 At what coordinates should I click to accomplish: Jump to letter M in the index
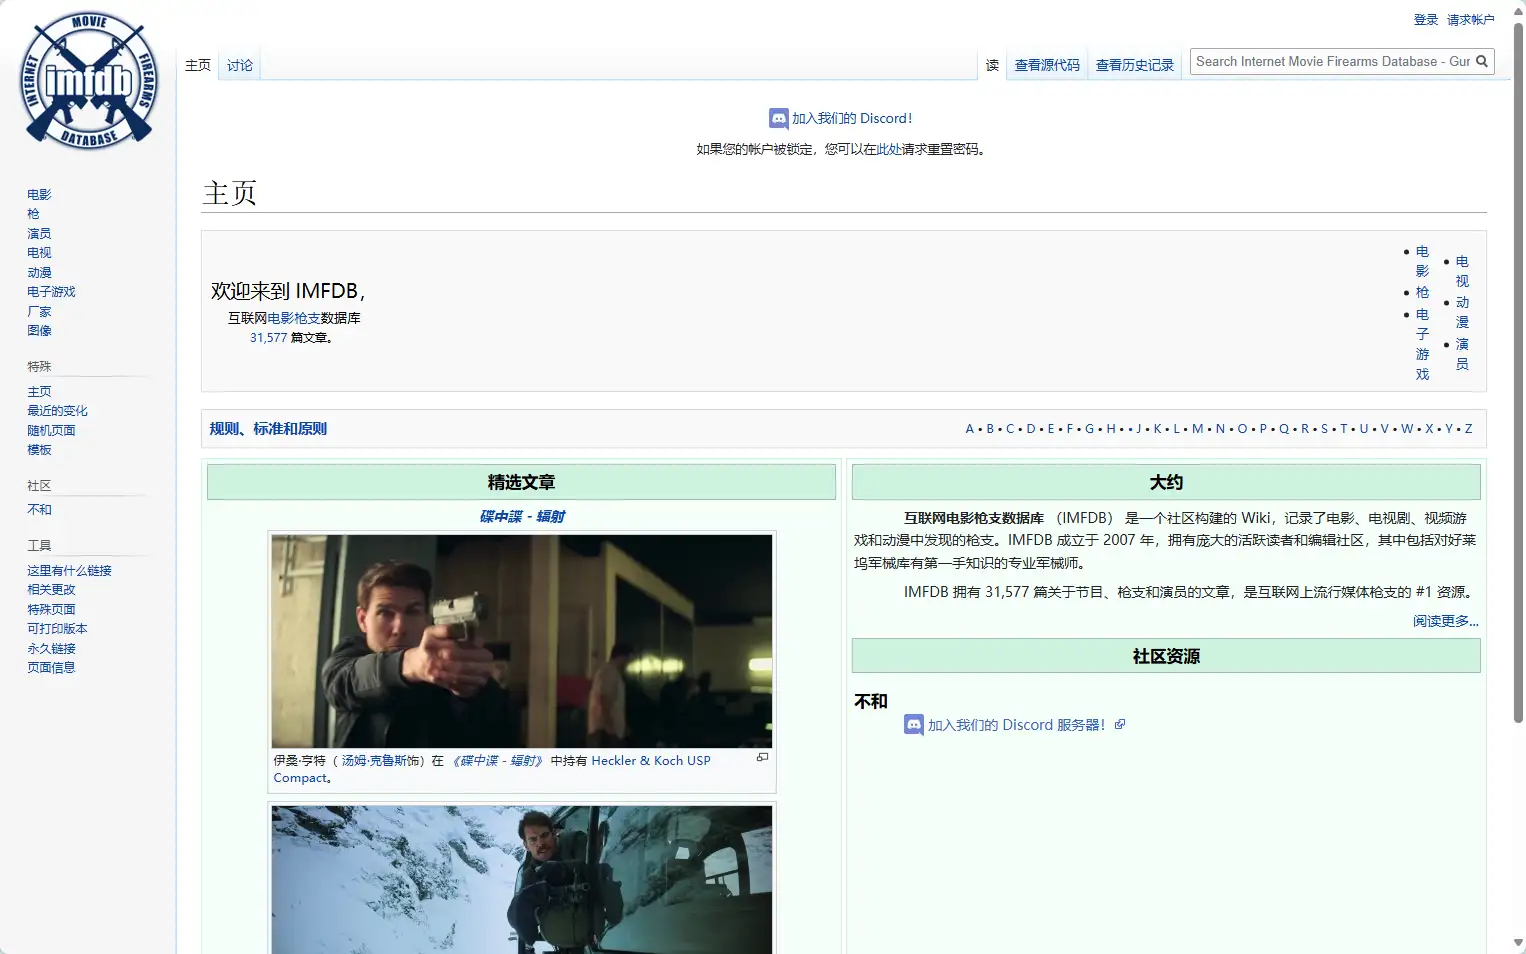pyautogui.click(x=1197, y=429)
